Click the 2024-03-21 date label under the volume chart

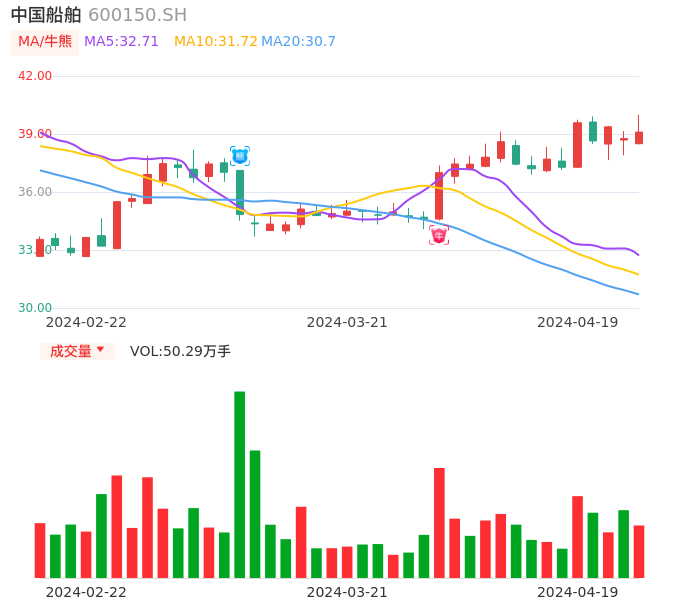click(347, 592)
